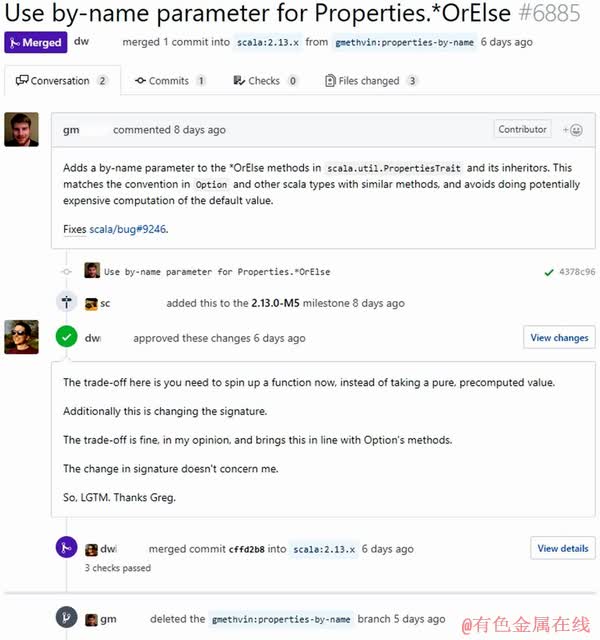Click the green commit status checkmark
This screenshot has height=640, width=600.
(x=549, y=272)
